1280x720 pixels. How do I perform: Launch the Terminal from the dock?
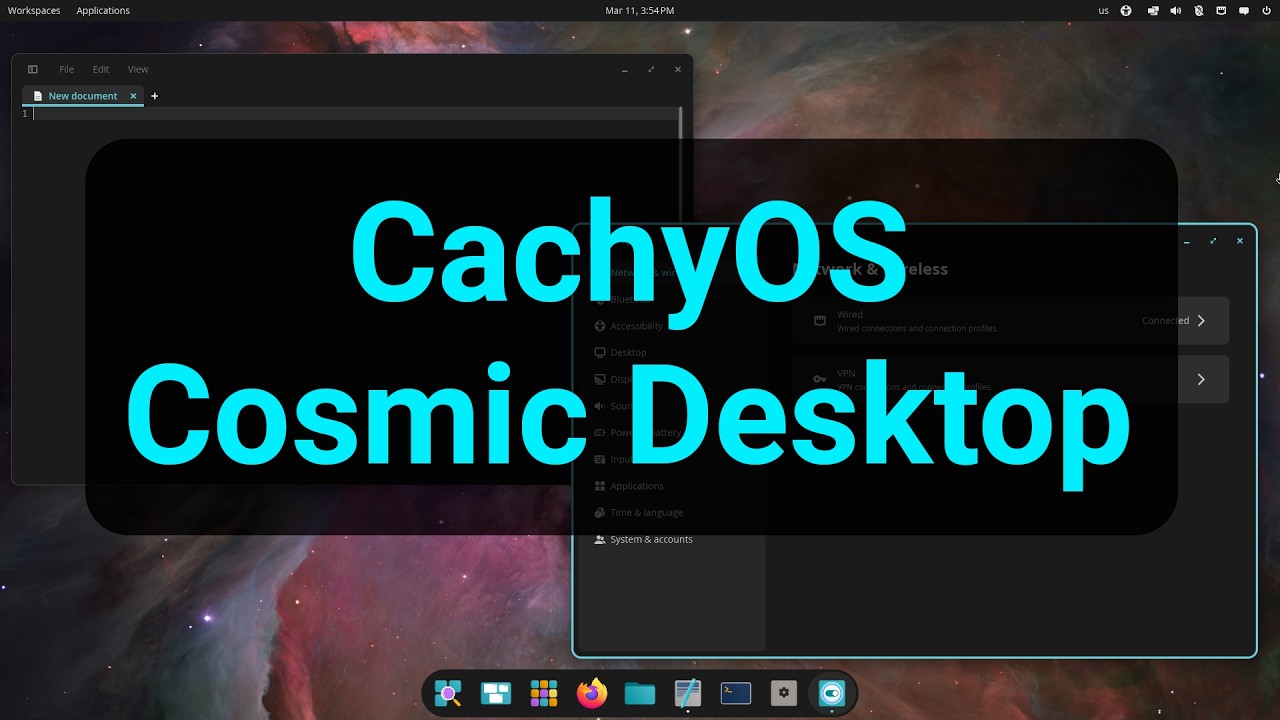click(736, 693)
